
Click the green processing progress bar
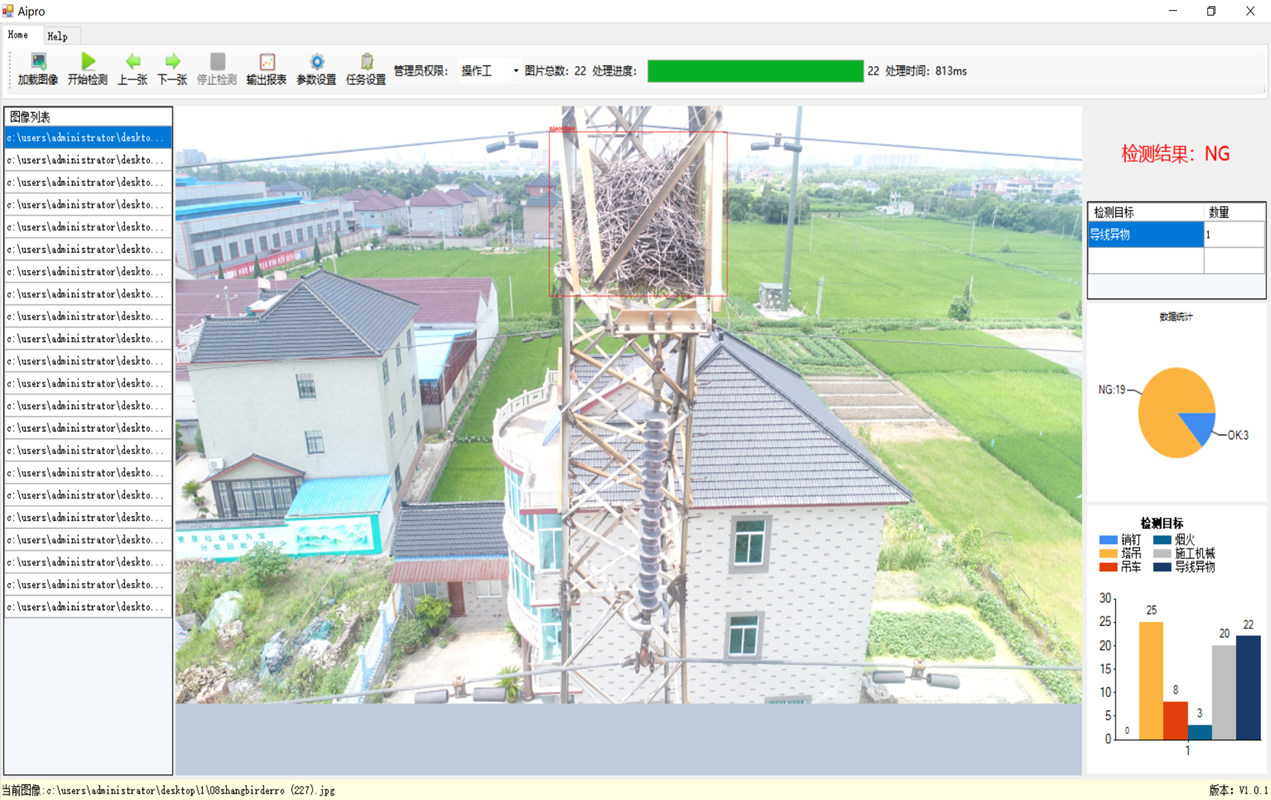tap(755, 71)
